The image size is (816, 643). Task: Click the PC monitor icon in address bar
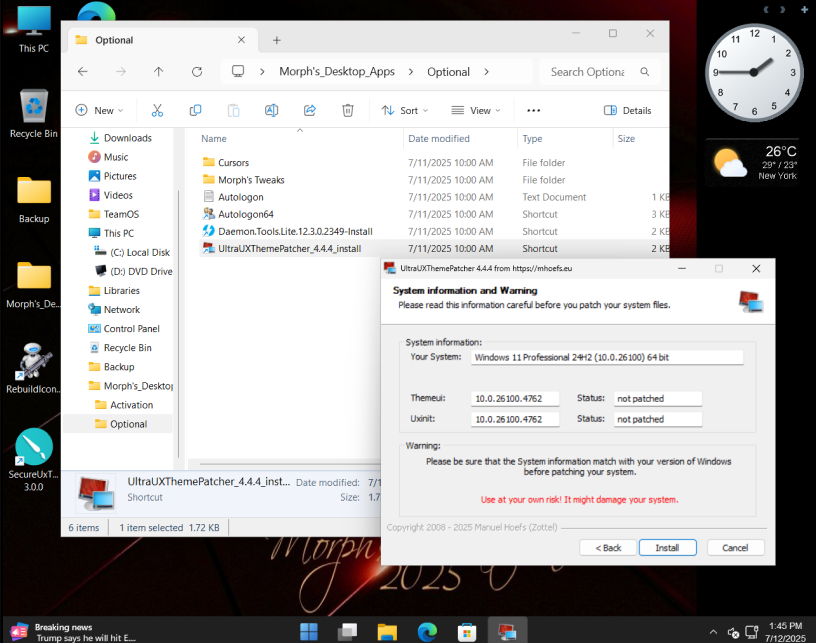tap(238, 71)
